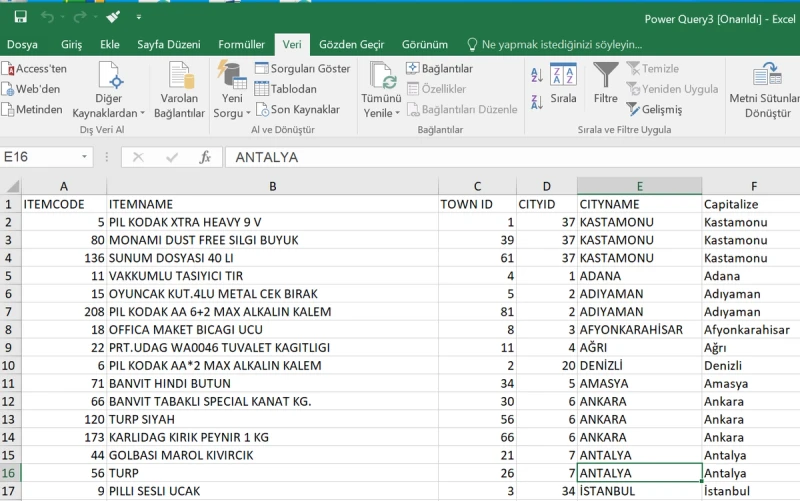
Task: Click TOWN ID header cell
Action: (477, 204)
